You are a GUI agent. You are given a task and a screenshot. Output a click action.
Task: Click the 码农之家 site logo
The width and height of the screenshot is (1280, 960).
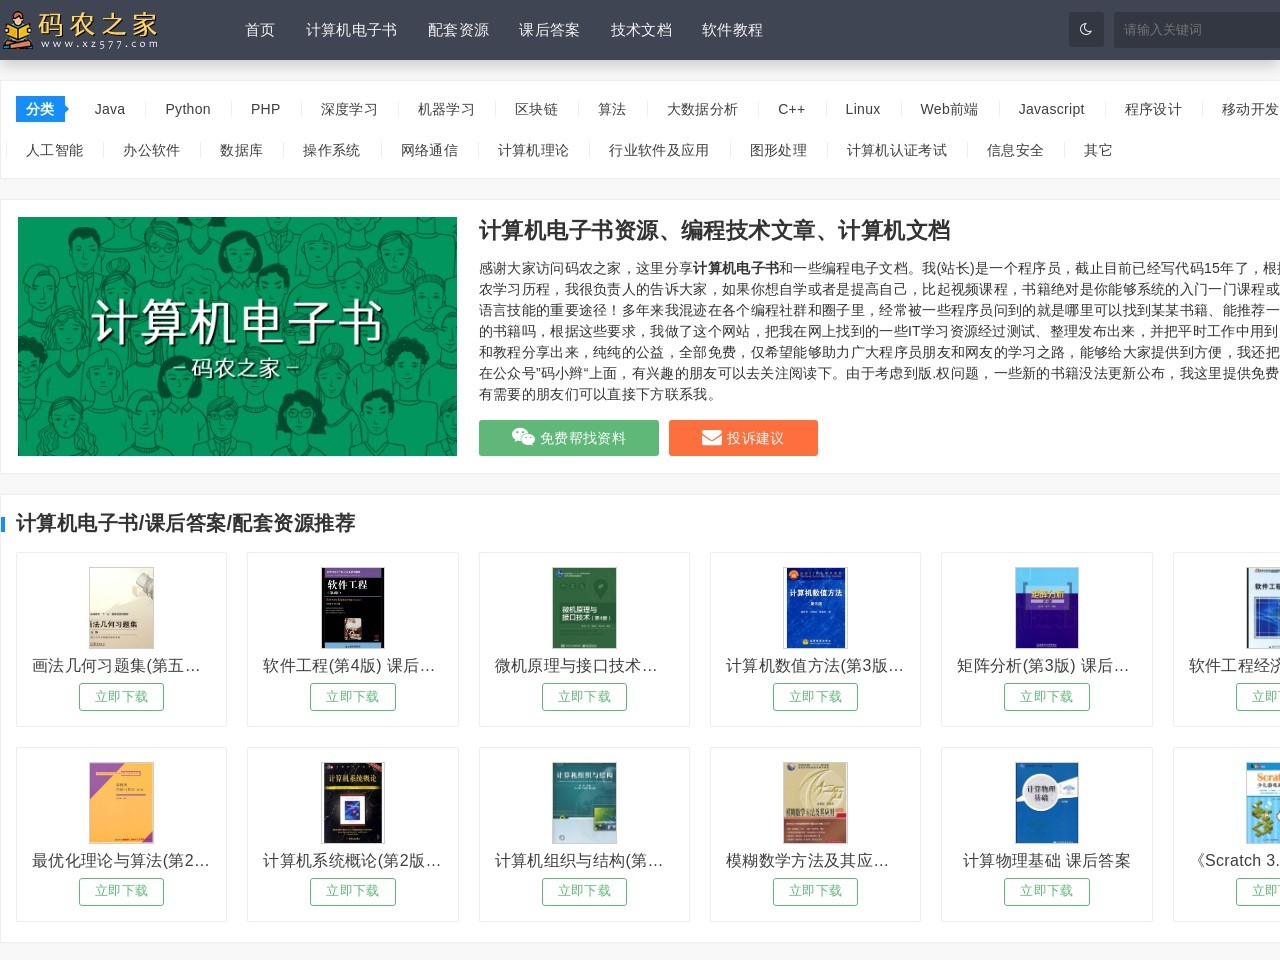click(x=82, y=30)
